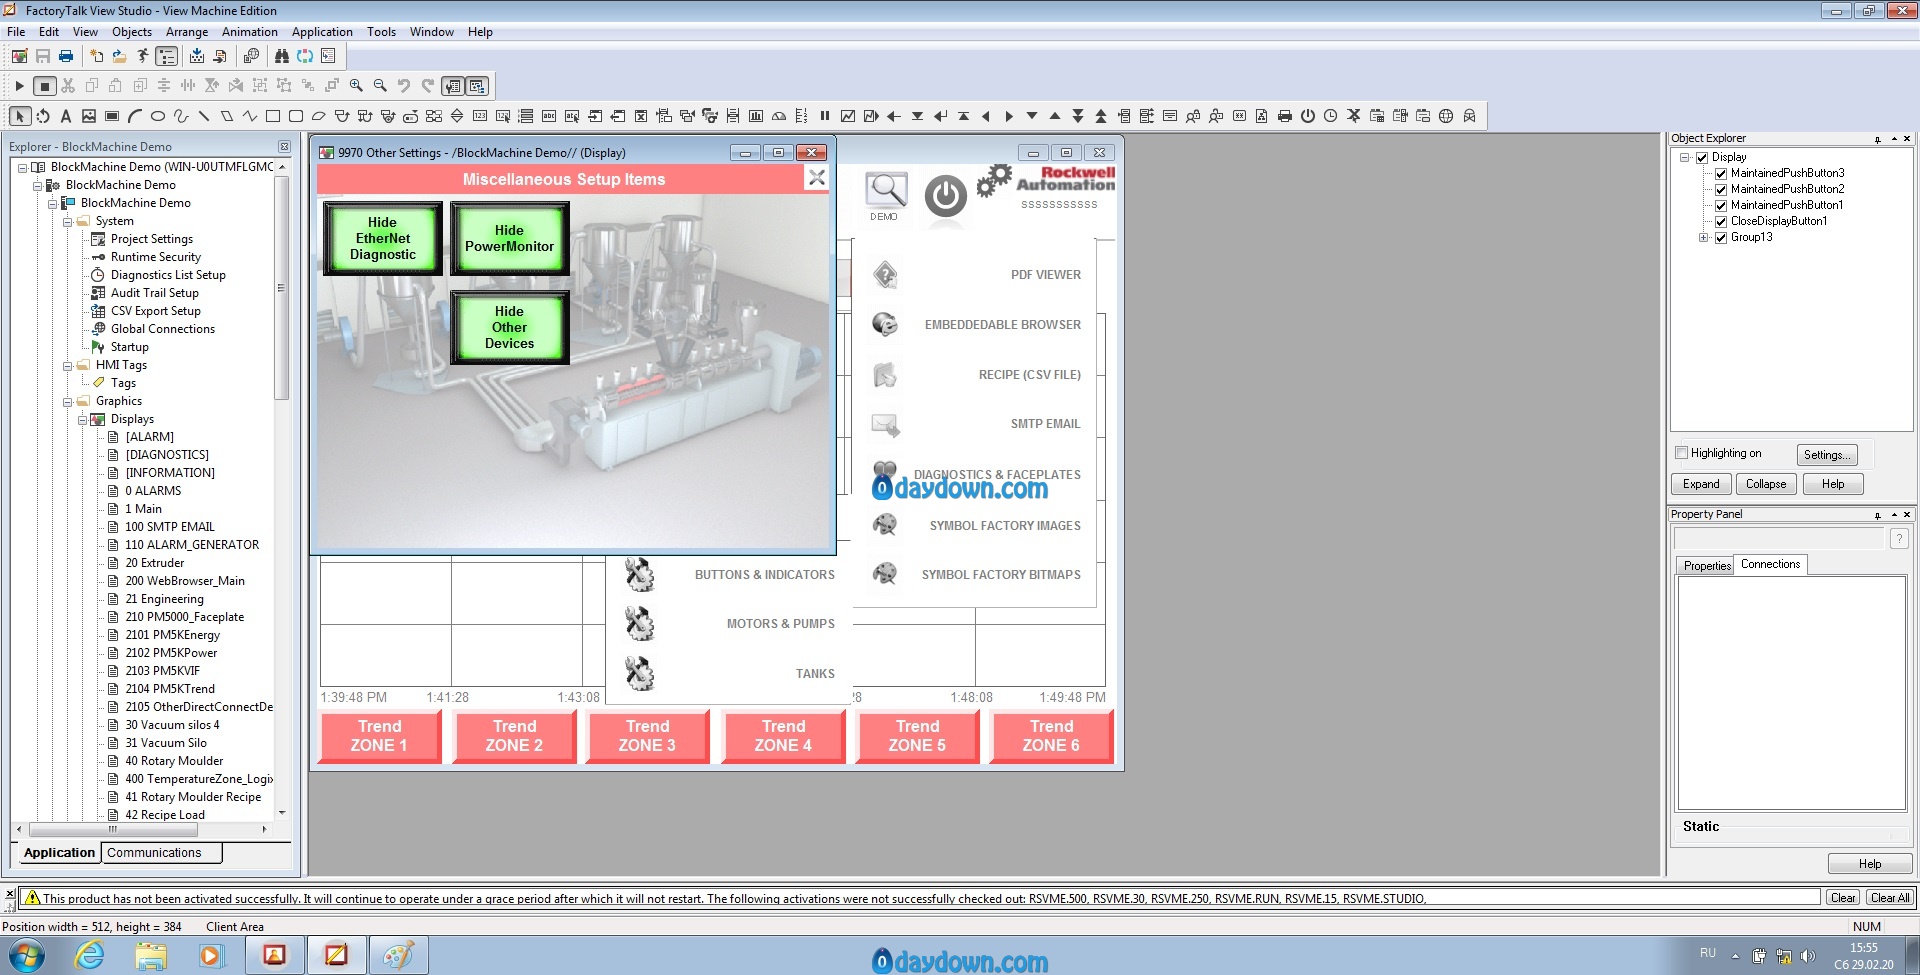Image resolution: width=1920 pixels, height=975 pixels.
Task: Select the Rounded Rectangle tool
Action: pyautogui.click(x=296, y=117)
